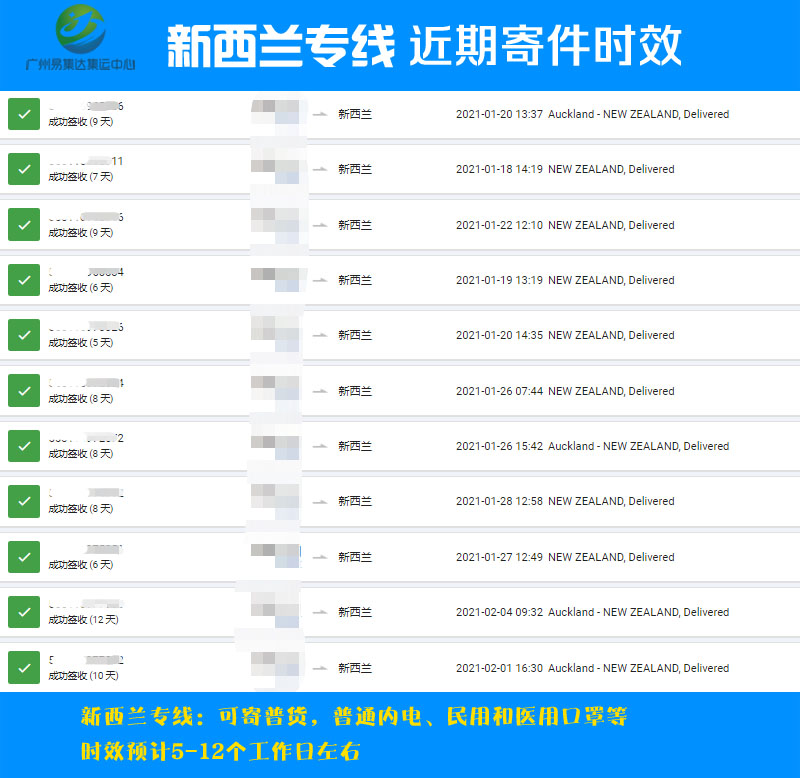The height and width of the screenshot is (778, 800).
Task: Toggle green check on 2021-01-26 15:42 row
Action: pyautogui.click(x=23, y=446)
